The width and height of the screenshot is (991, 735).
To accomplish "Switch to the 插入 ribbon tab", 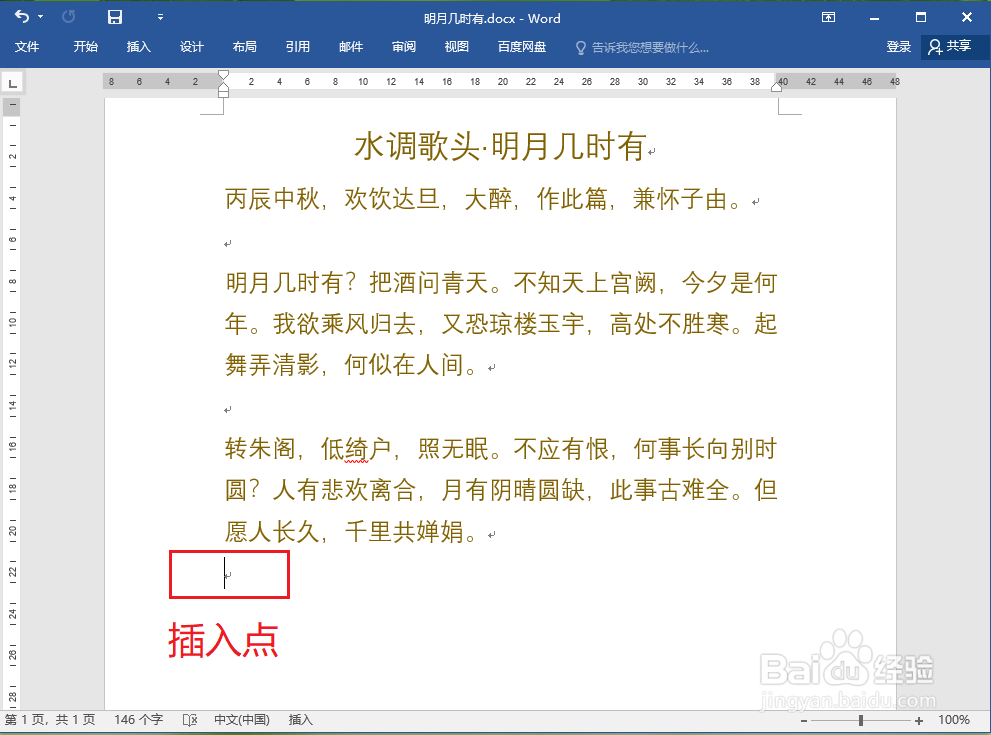I will [139, 46].
